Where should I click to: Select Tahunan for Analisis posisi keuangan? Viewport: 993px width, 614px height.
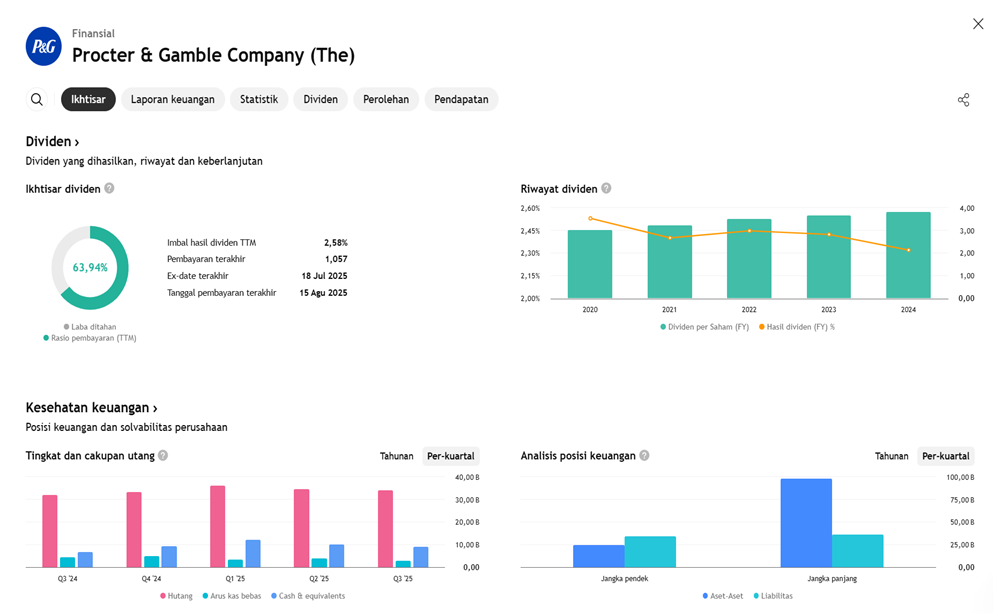click(x=892, y=456)
